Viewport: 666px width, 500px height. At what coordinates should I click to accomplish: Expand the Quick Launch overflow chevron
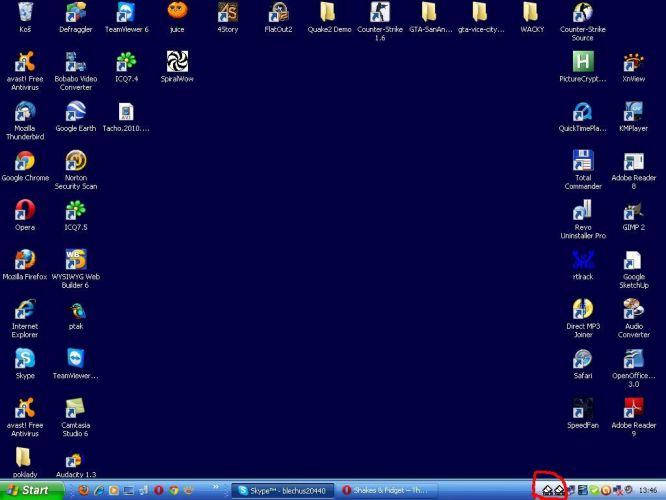point(216,487)
